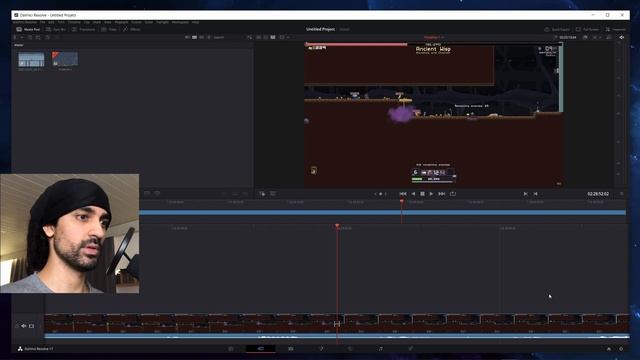Click the upper timeline playhead marker
This screenshot has height=360, width=640.
402,202
